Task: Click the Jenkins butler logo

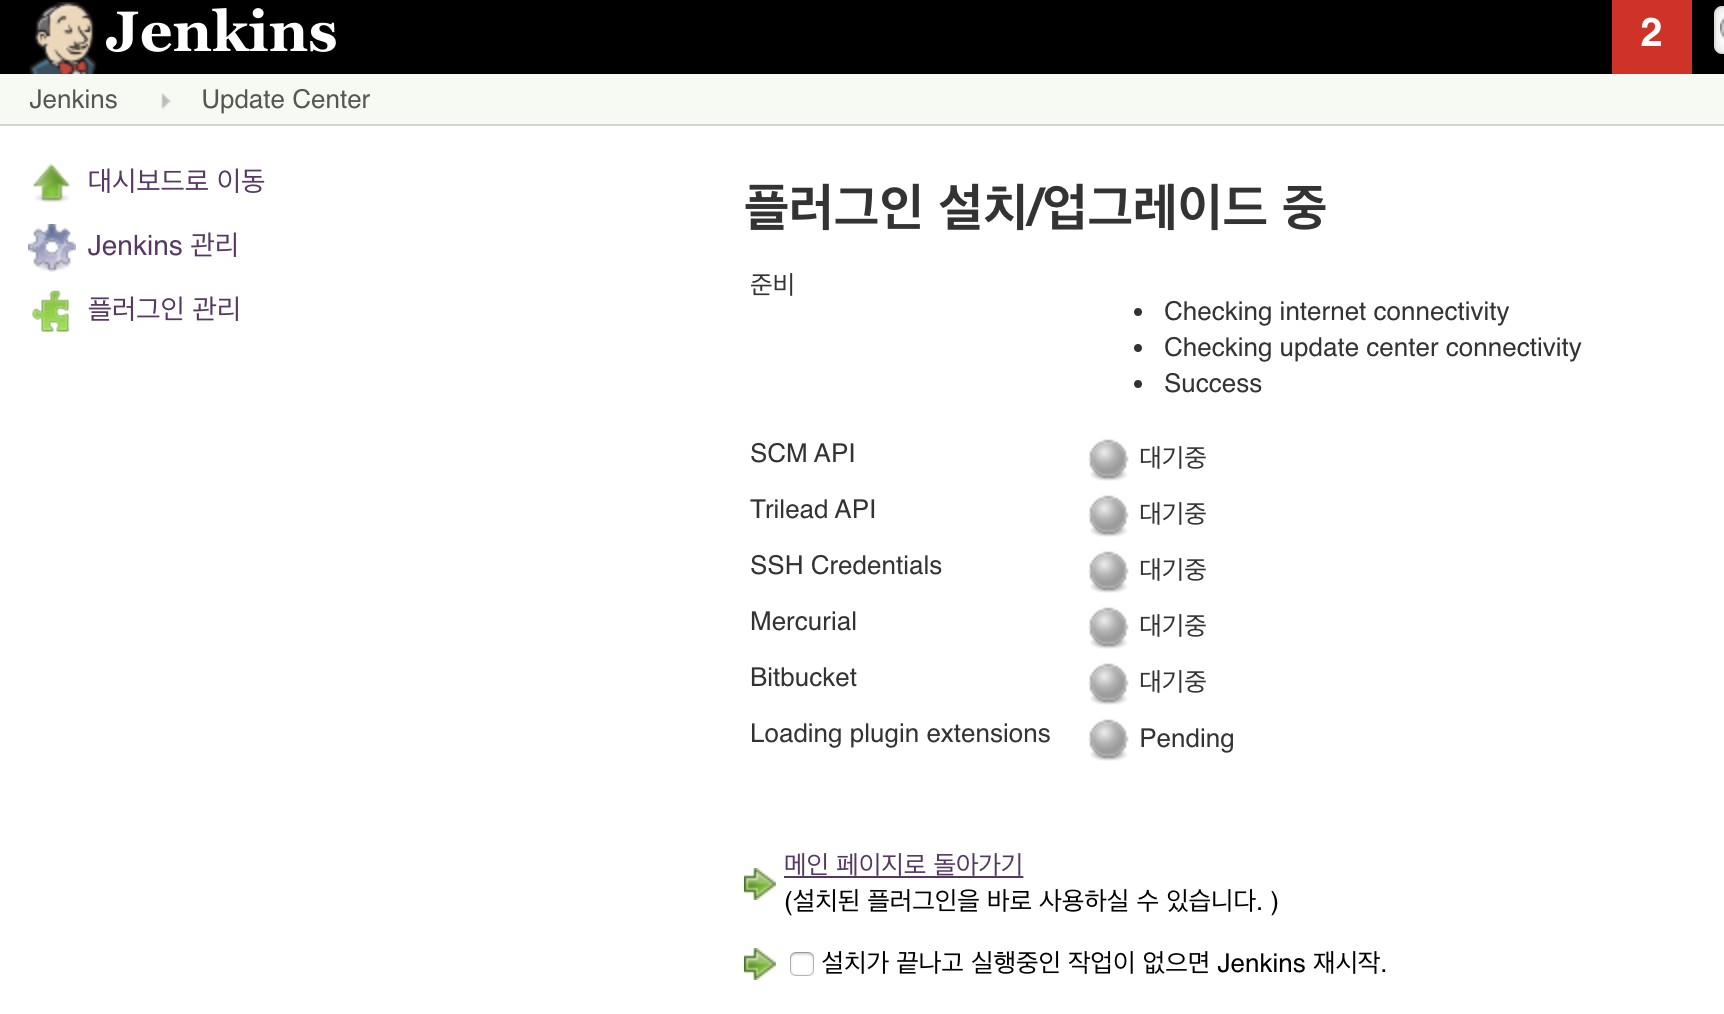Action: [x=62, y=38]
